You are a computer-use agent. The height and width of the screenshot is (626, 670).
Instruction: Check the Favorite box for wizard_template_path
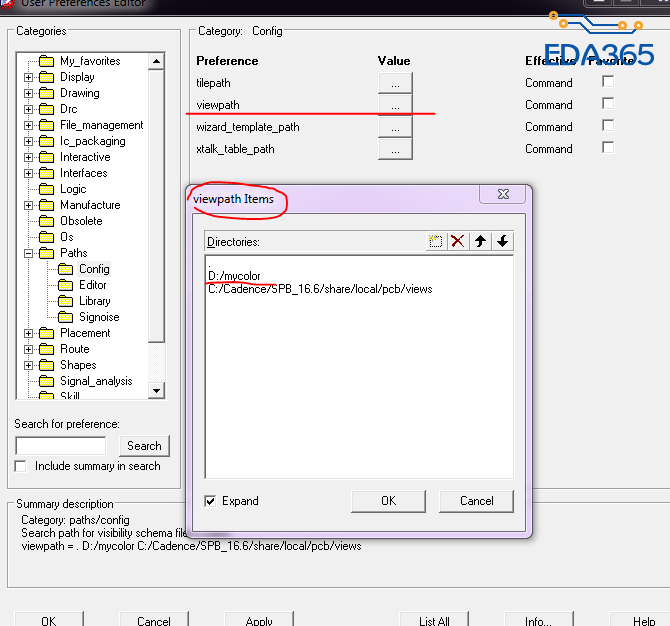click(x=608, y=126)
